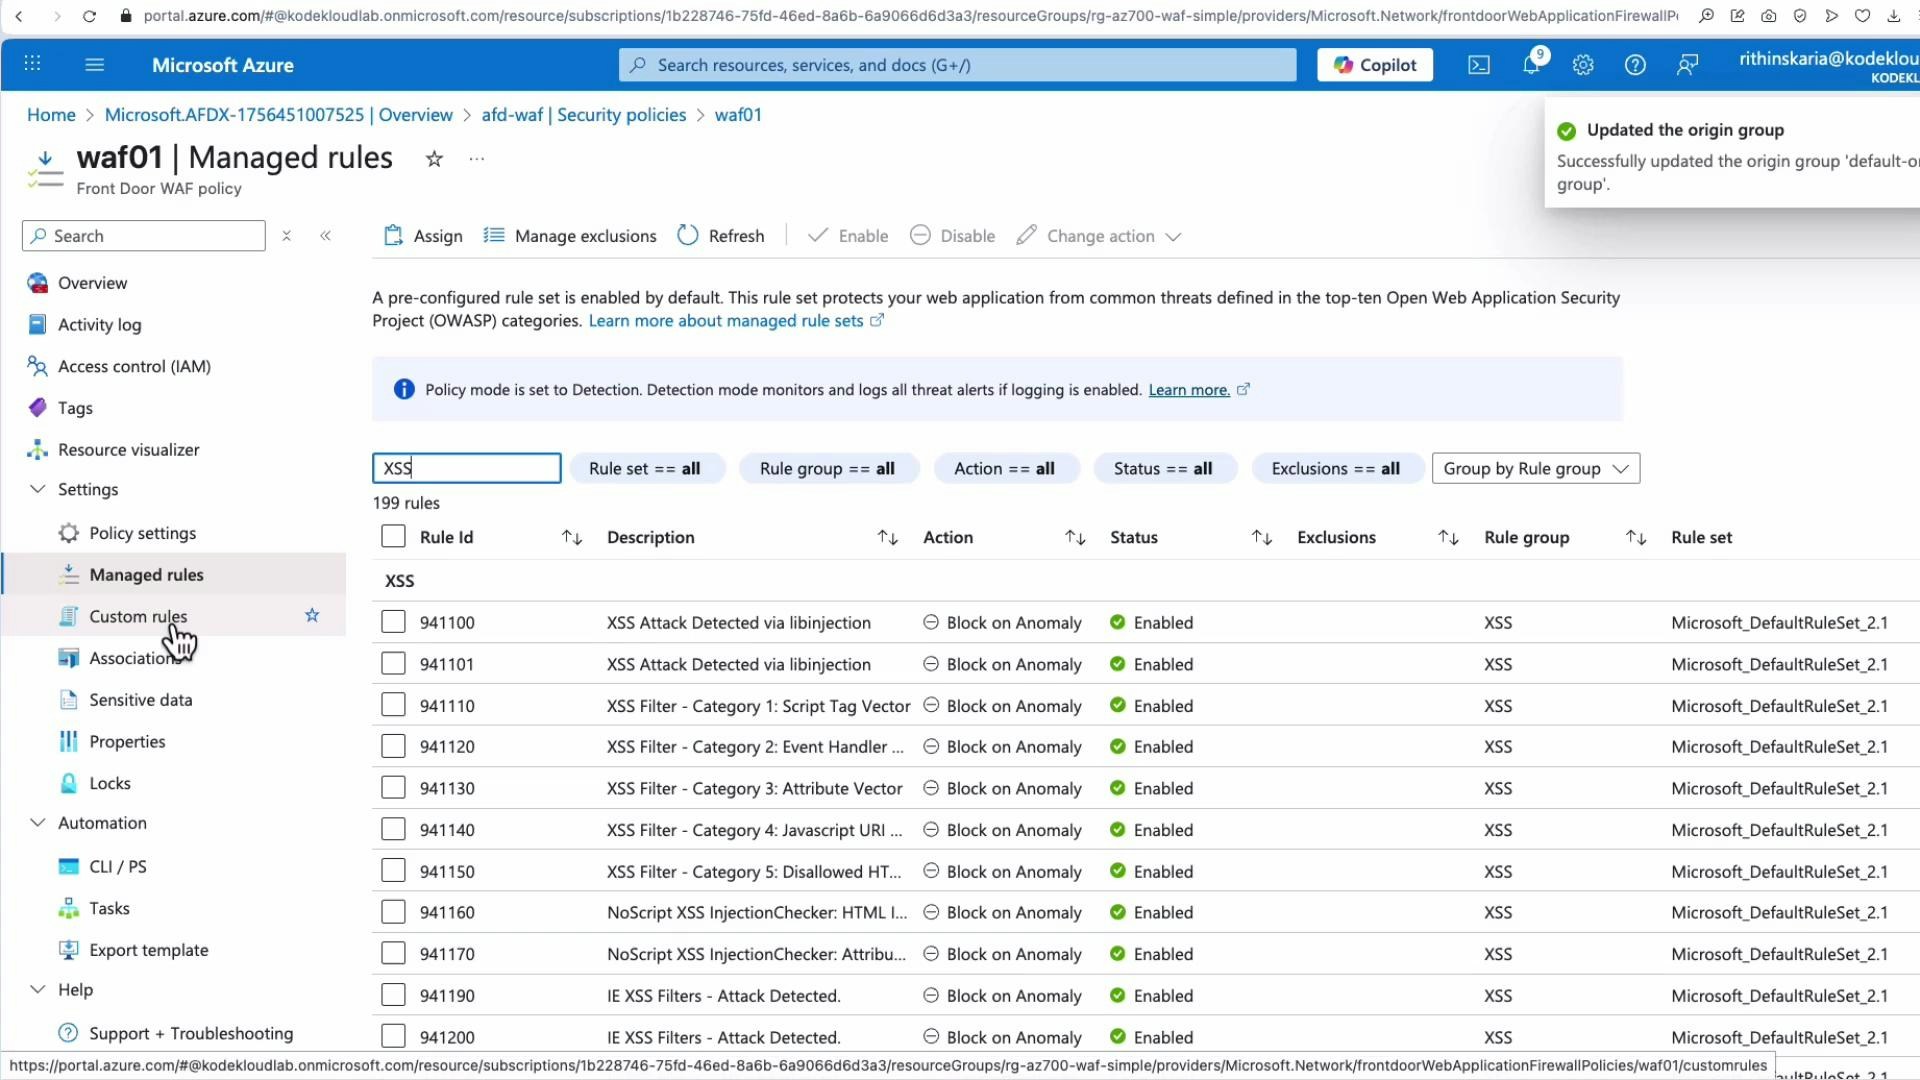Open the Help pane
Image resolution: width=1920 pixels, height=1080 pixels.
[x=1634, y=64]
